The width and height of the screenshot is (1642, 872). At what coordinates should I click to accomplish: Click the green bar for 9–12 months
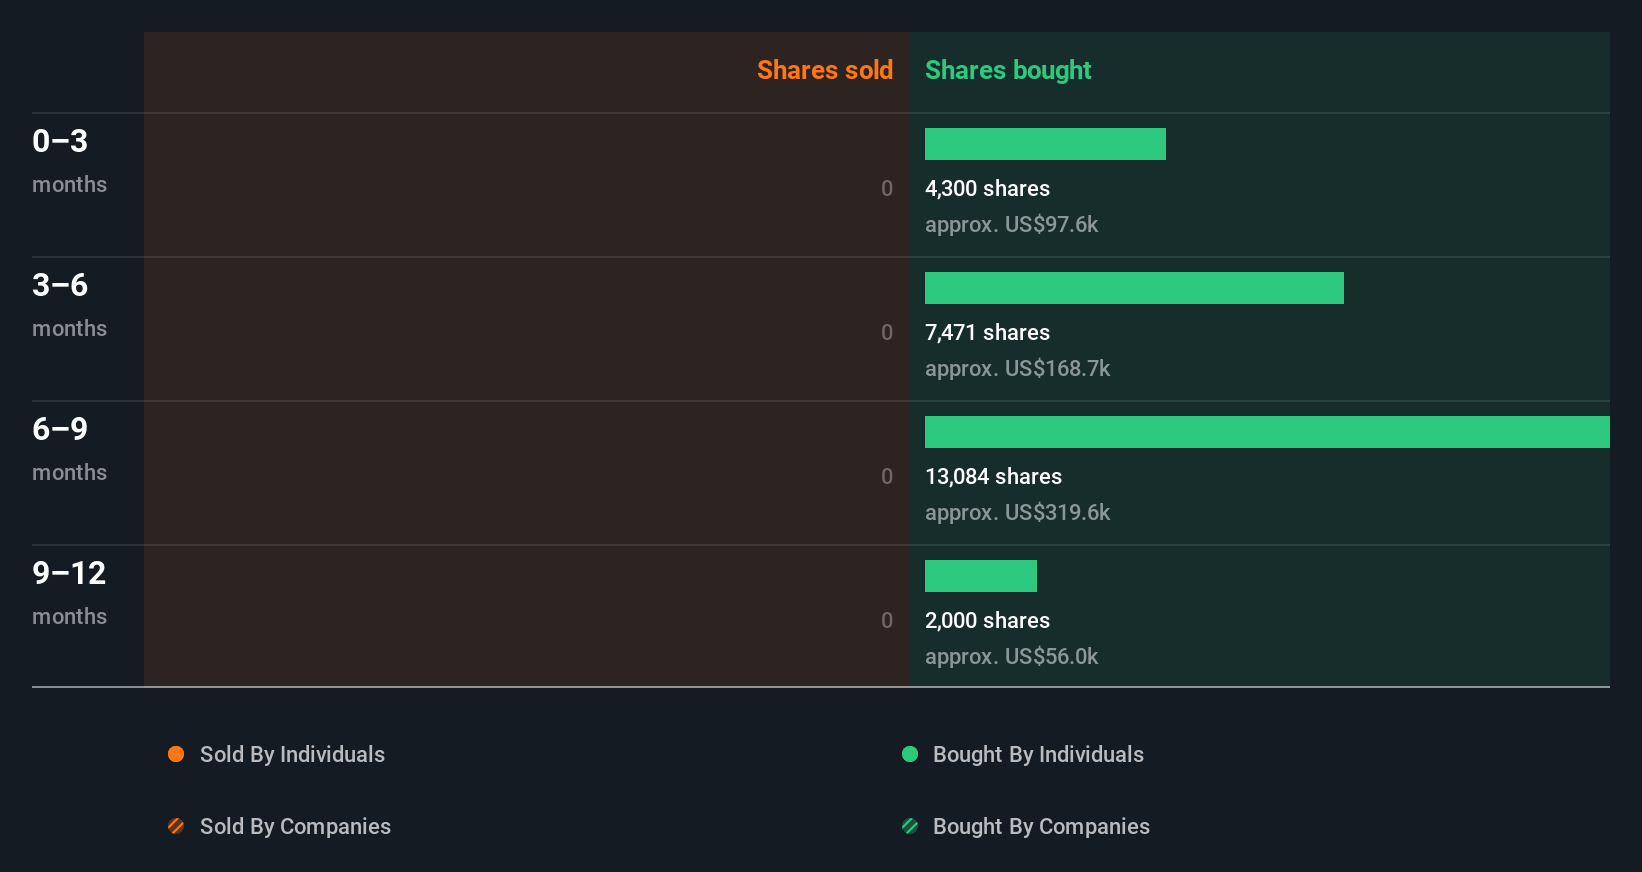(x=981, y=576)
